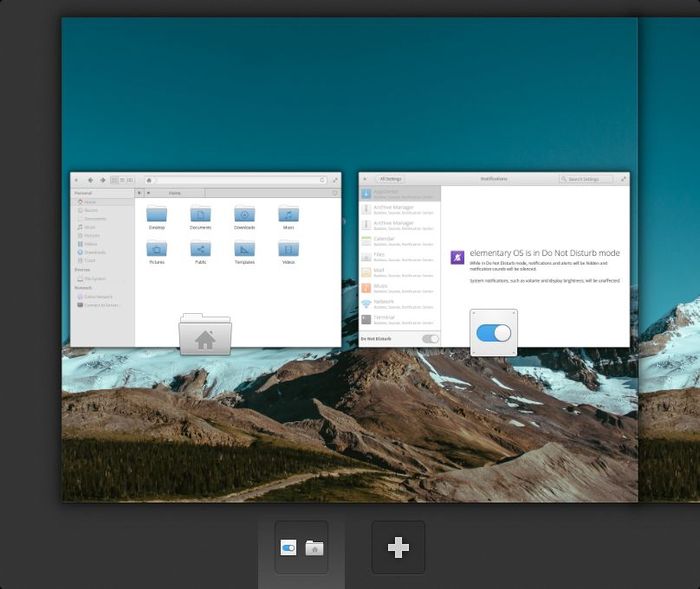Open the Documents folder icon
Viewport: 700px width, 589px height.
tap(201, 216)
